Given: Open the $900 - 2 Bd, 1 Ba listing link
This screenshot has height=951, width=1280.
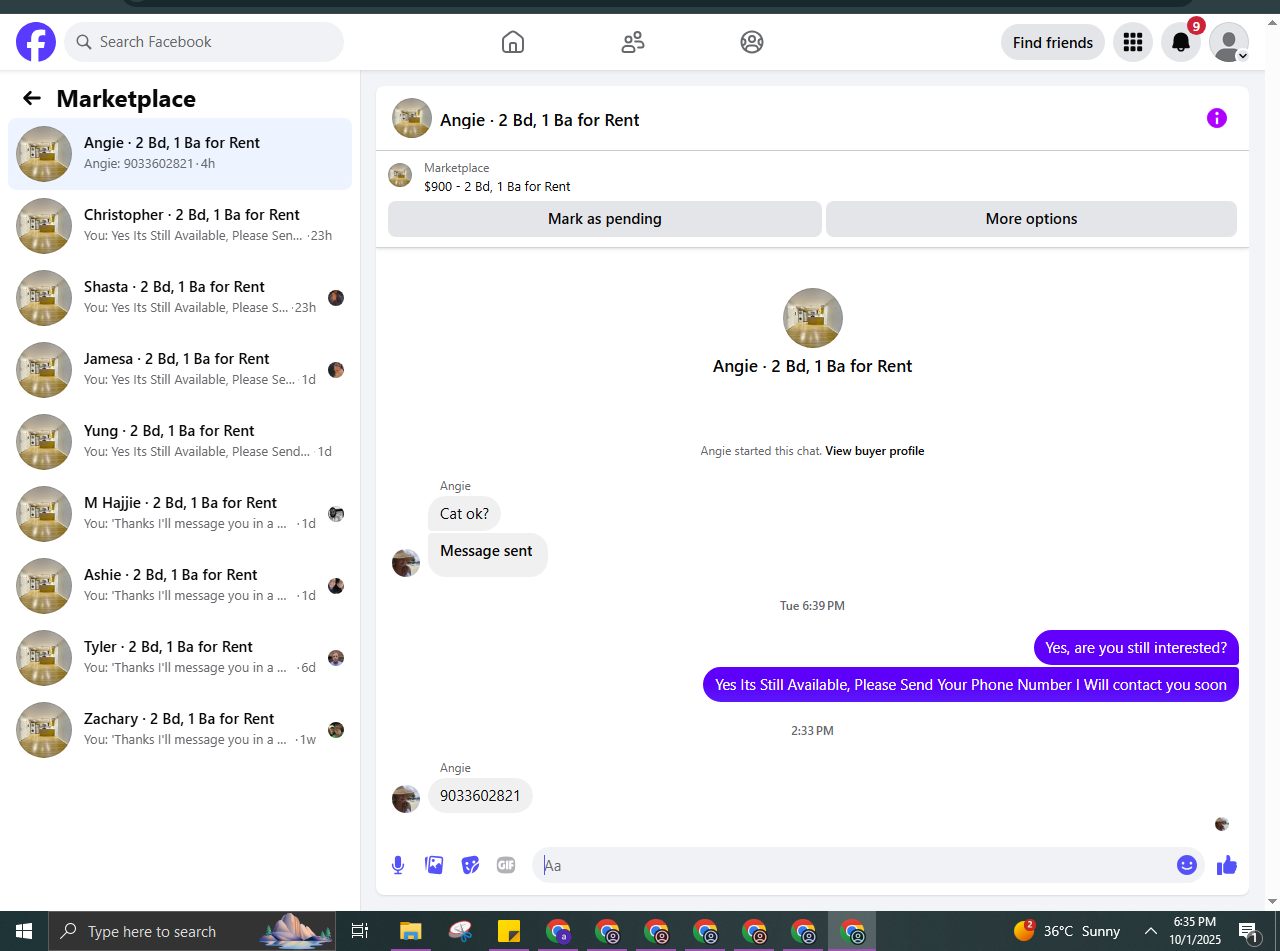Looking at the screenshot, I should (x=497, y=186).
